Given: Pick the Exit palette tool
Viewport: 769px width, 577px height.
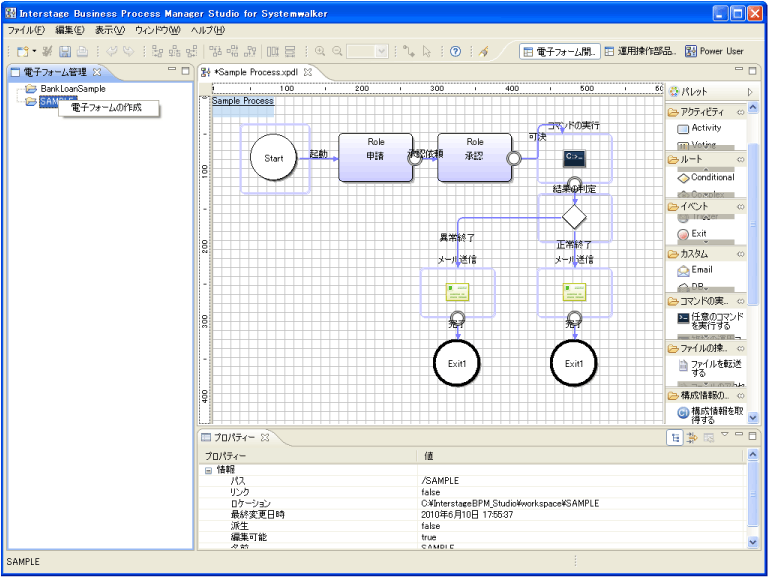Looking at the screenshot, I should tap(692, 234).
